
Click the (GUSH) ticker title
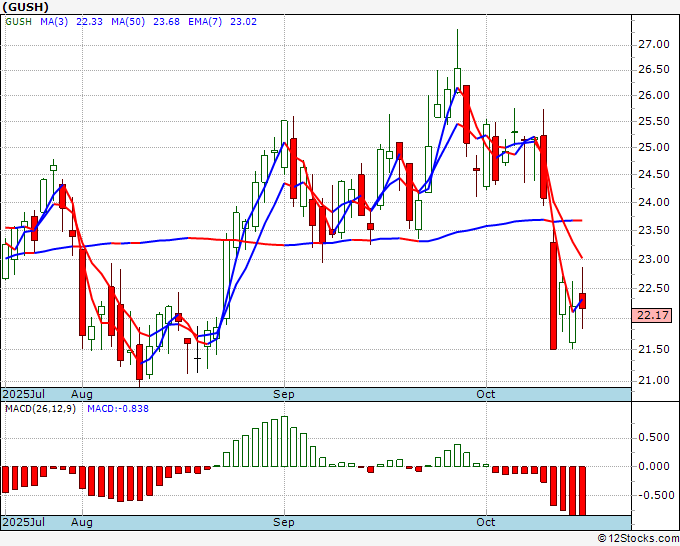pyautogui.click(x=27, y=8)
